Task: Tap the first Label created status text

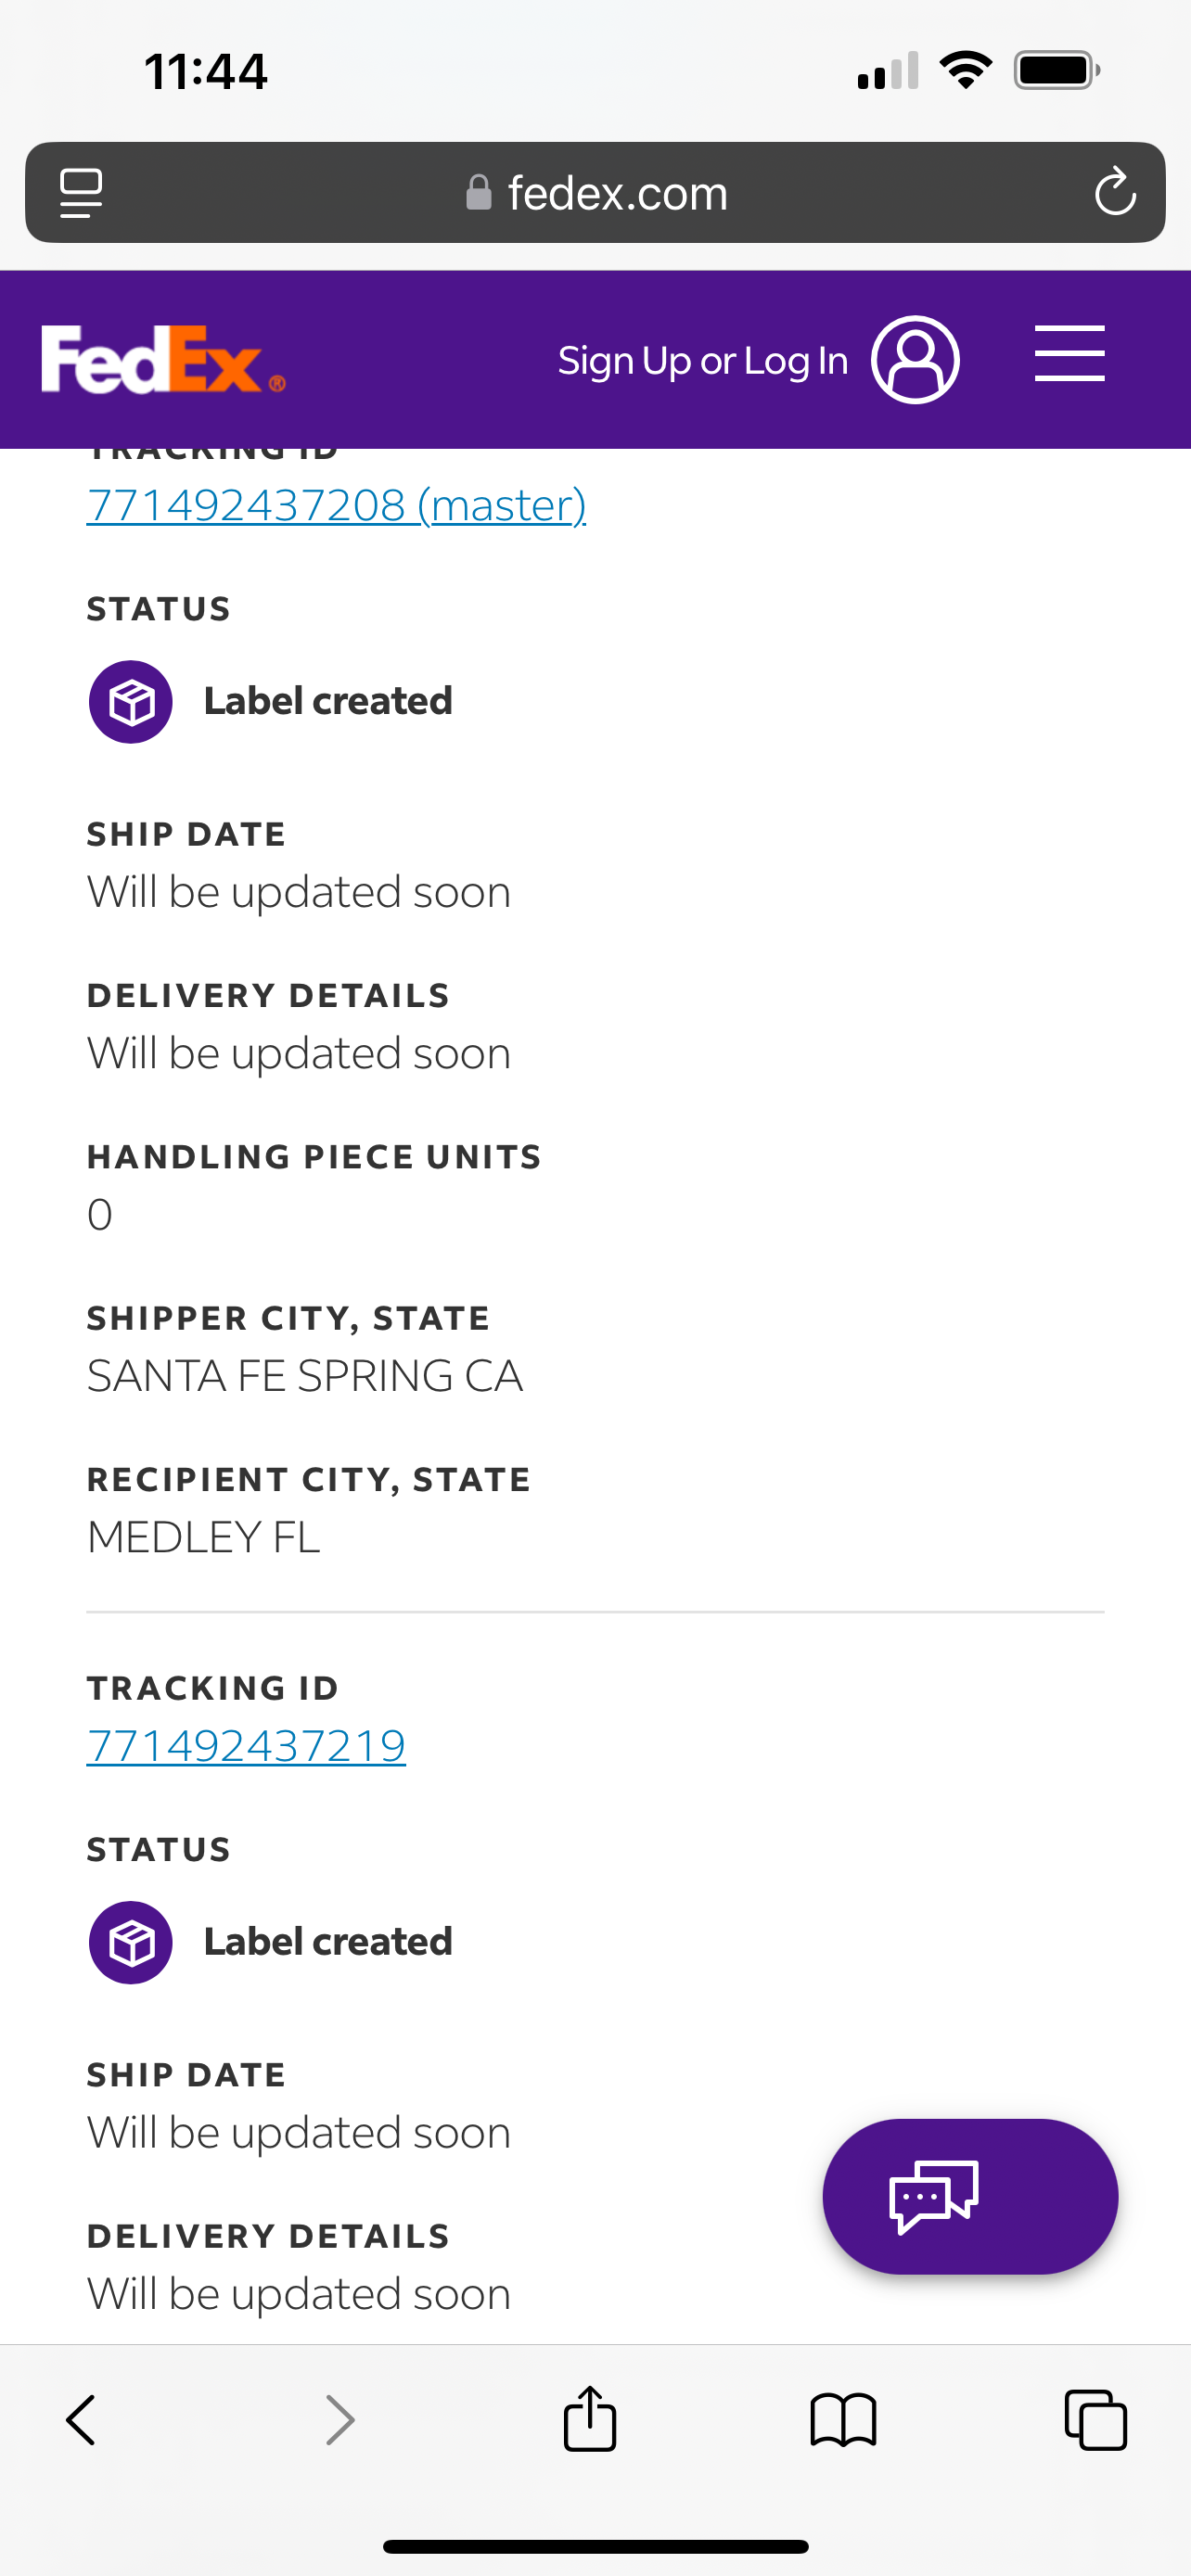Action: [x=328, y=702]
